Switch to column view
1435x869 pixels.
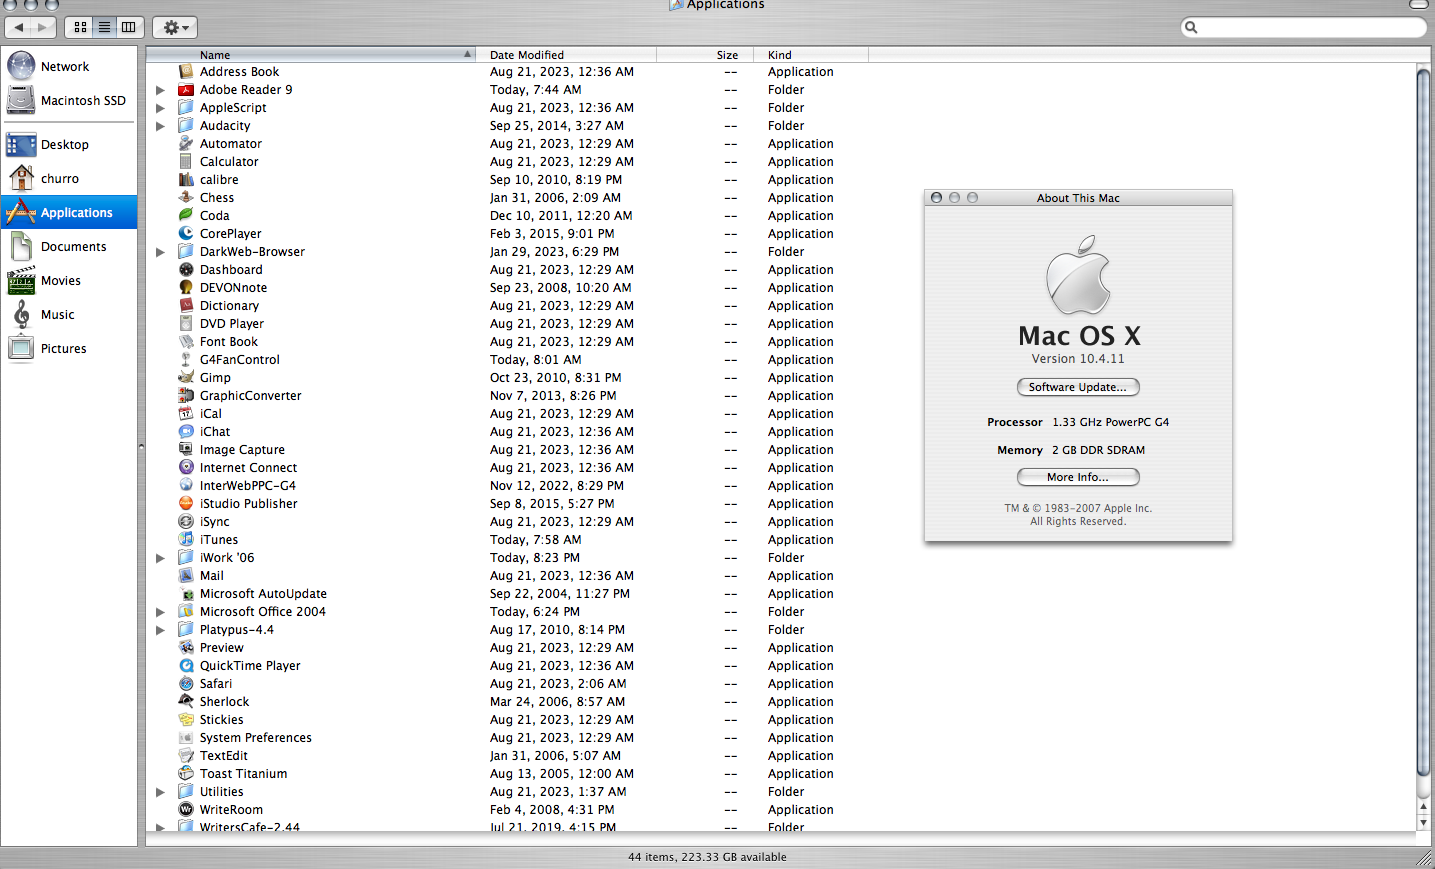[129, 27]
